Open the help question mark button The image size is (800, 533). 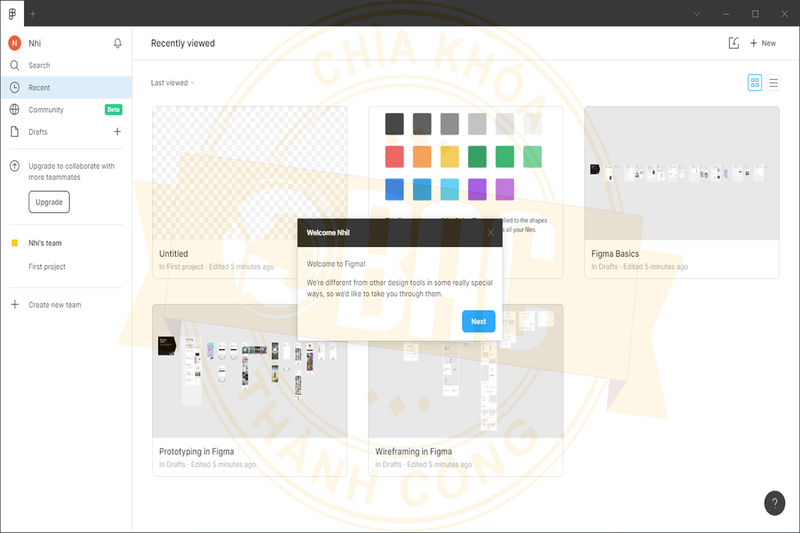(774, 503)
